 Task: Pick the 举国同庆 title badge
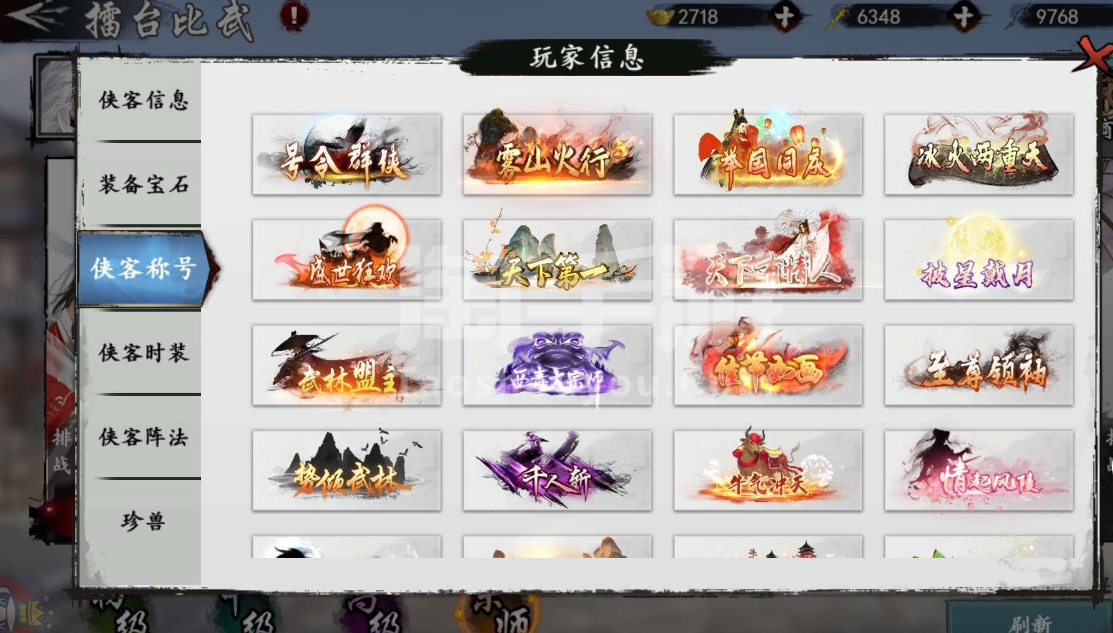point(768,154)
